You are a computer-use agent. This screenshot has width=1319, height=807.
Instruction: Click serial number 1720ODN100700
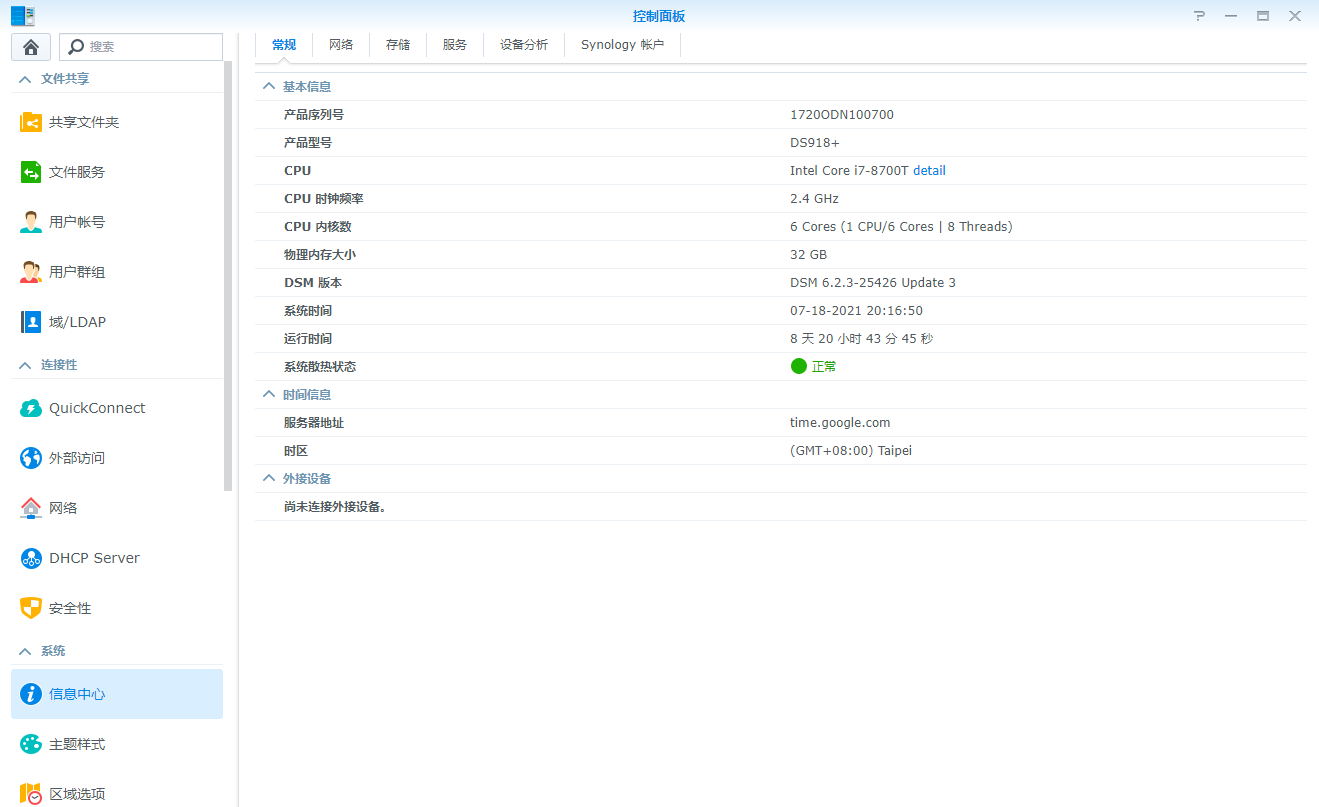coord(842,115)
